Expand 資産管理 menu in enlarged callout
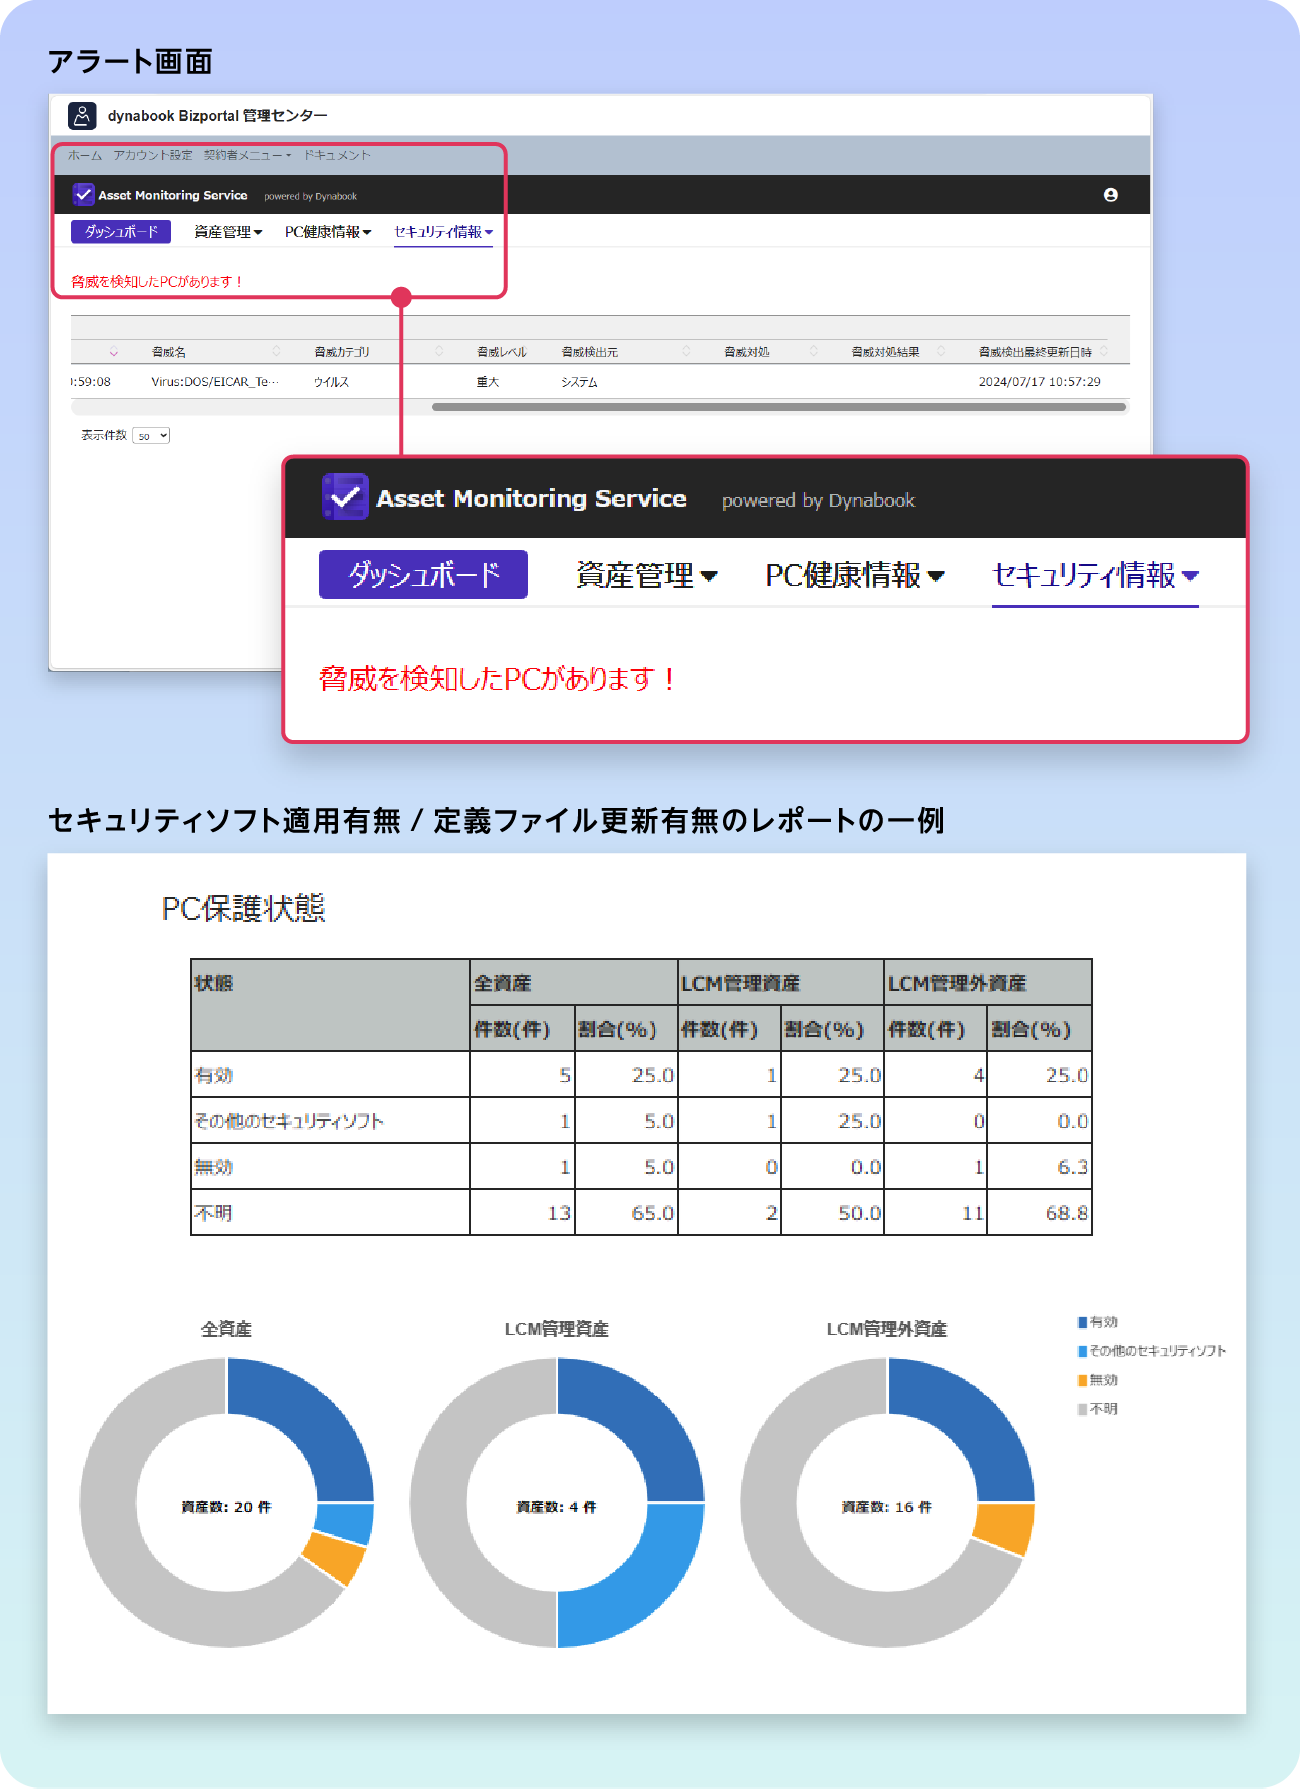This screenshot has height=1790, width=1300. click(x=646, y=575)
